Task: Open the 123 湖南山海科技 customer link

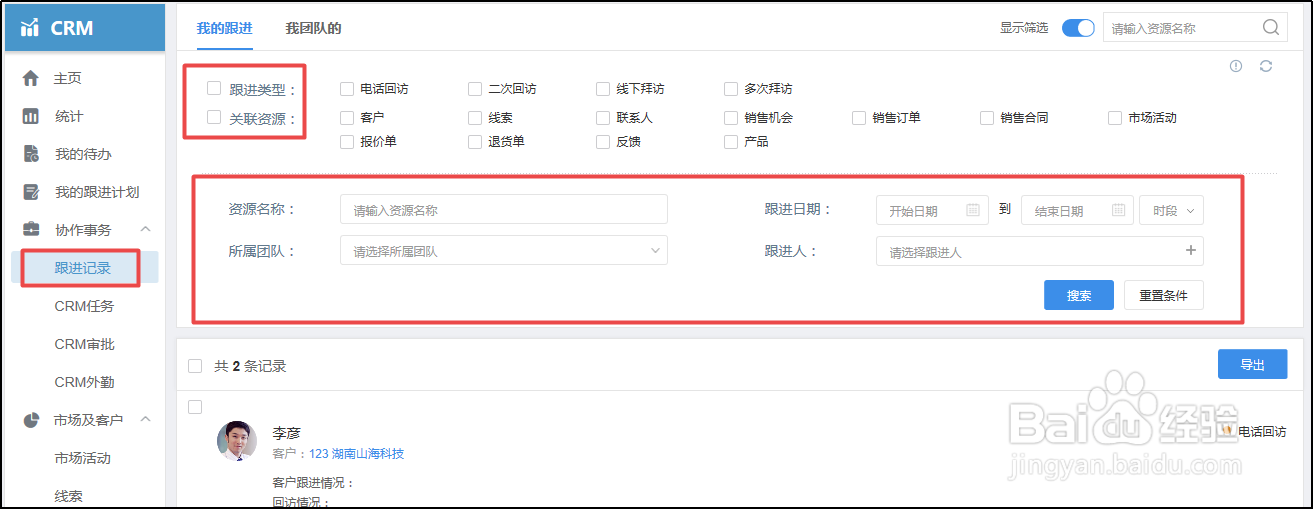Action: 356,454
